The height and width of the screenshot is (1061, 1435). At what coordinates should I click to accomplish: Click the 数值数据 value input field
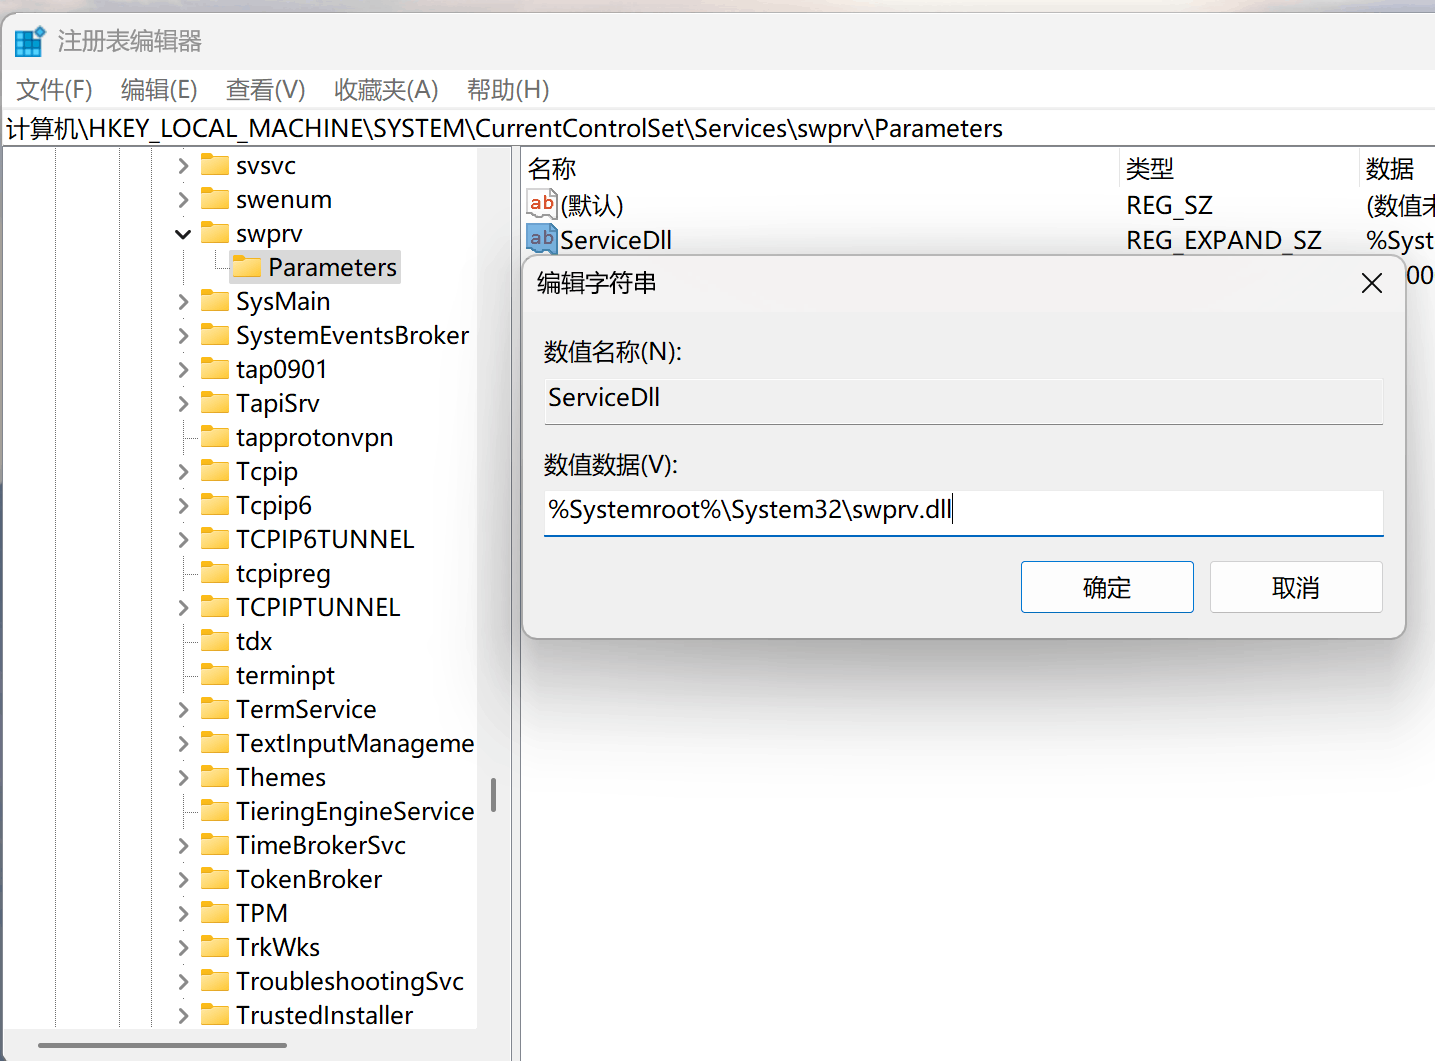963,511
